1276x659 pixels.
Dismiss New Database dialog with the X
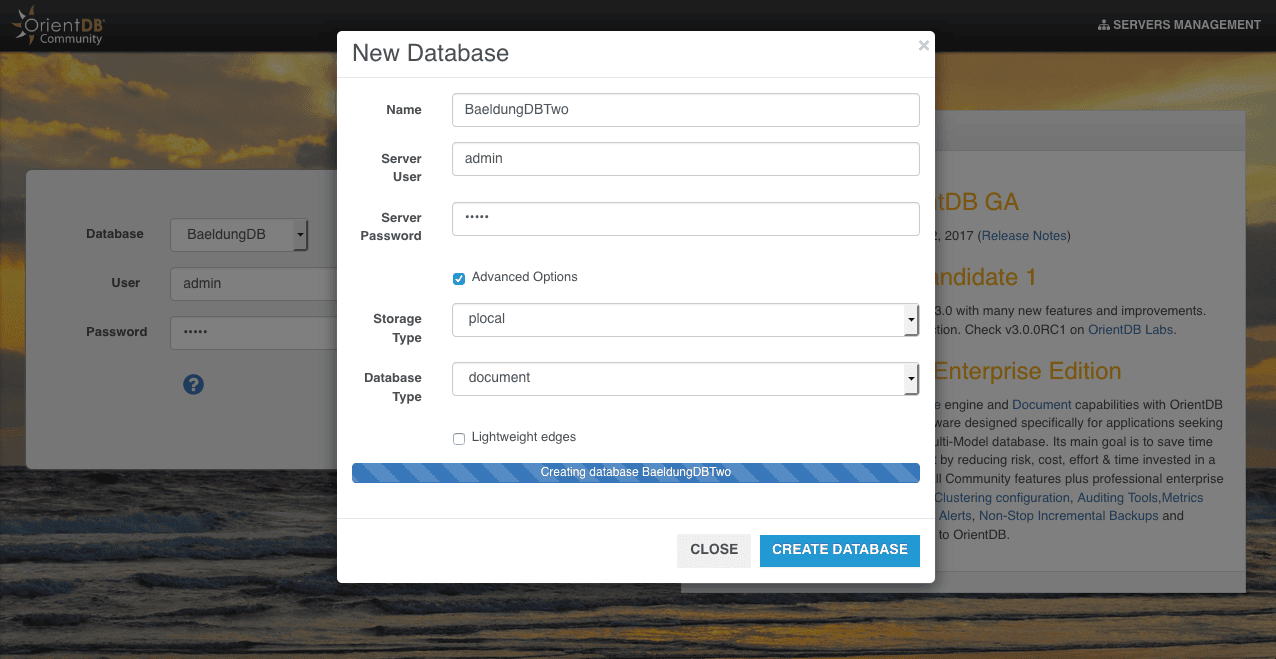[x=923, y=45]
